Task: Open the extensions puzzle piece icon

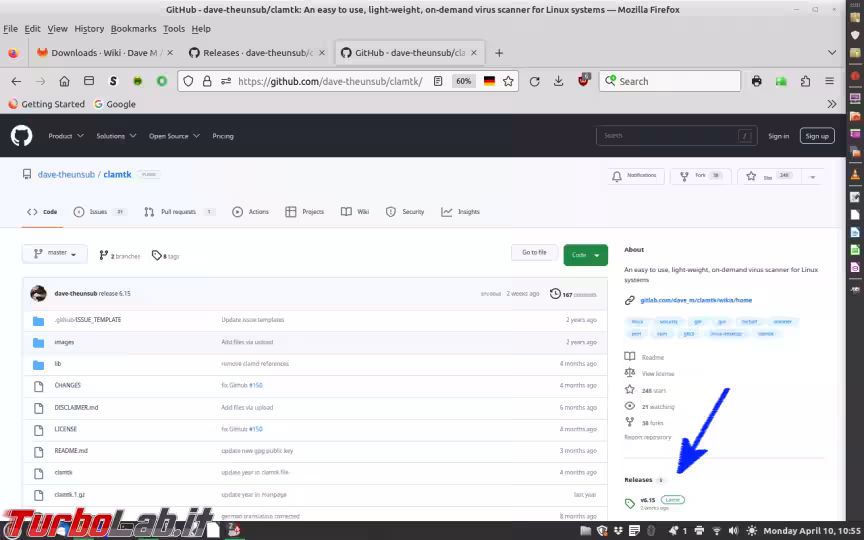Action: click(805, 82)
